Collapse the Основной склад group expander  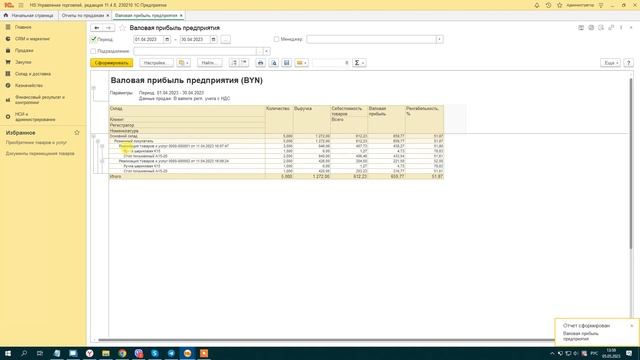[93, 136]
